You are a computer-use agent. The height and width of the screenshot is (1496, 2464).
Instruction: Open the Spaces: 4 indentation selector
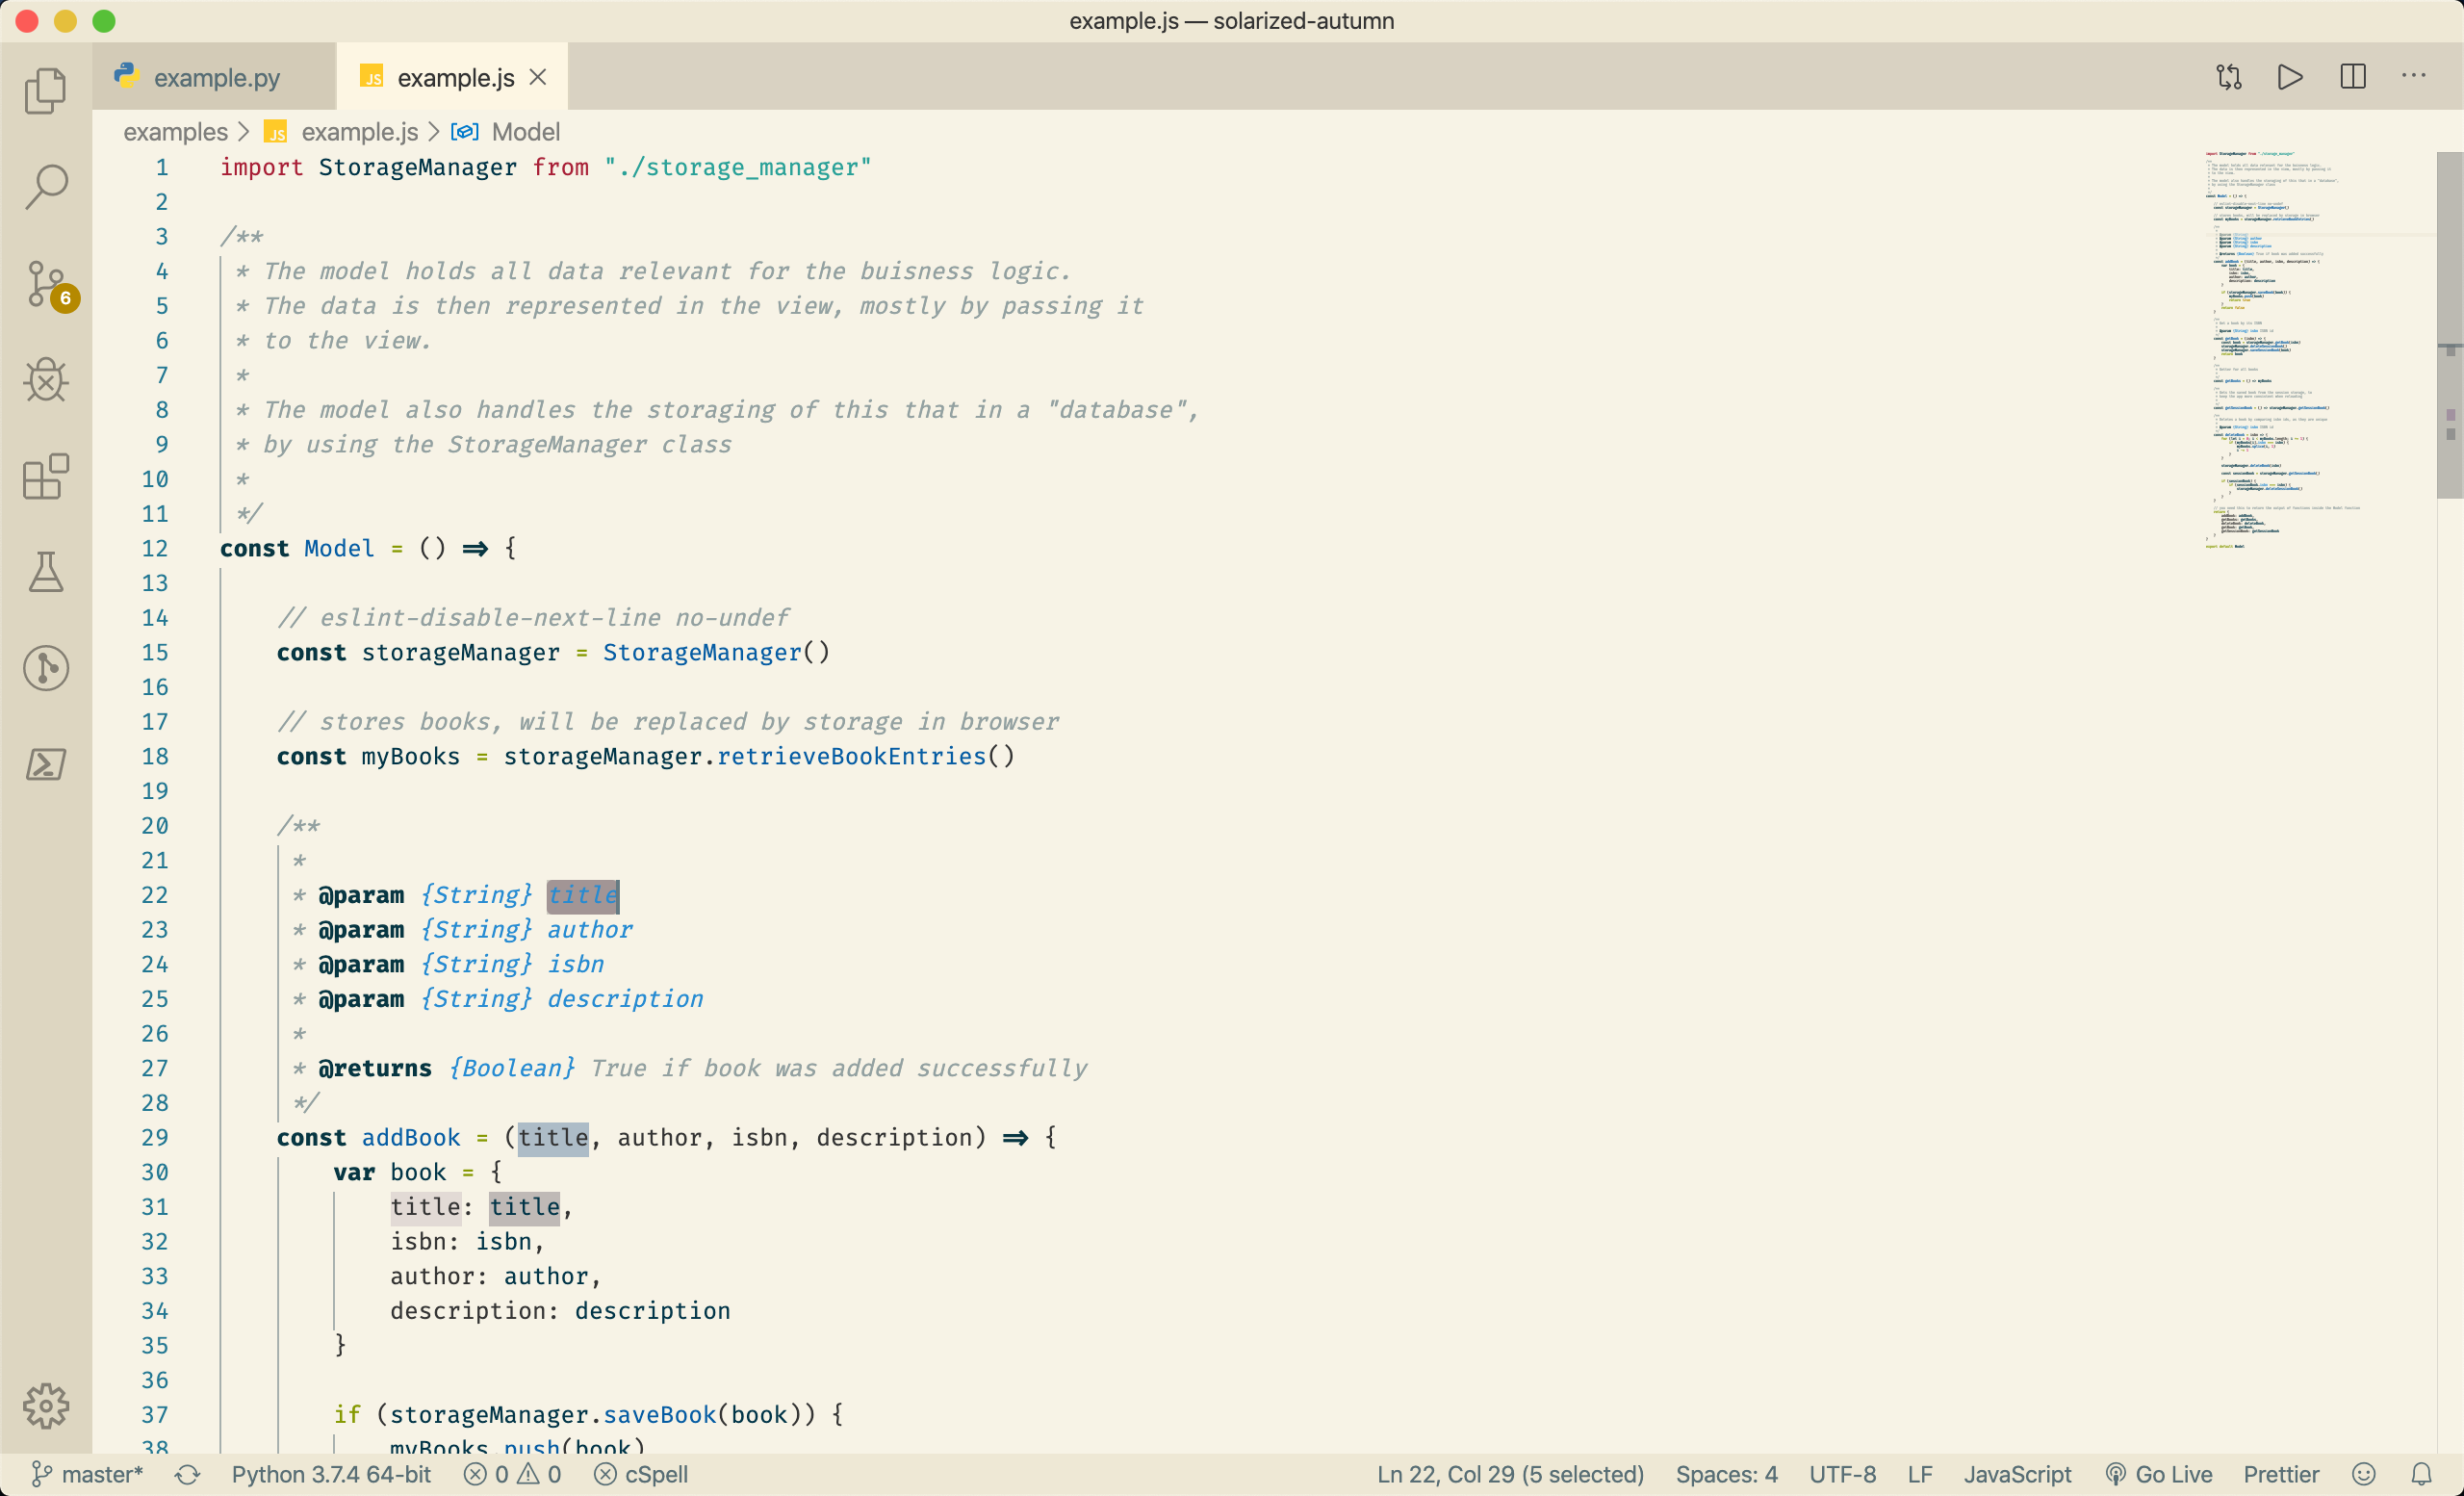1726,1474
